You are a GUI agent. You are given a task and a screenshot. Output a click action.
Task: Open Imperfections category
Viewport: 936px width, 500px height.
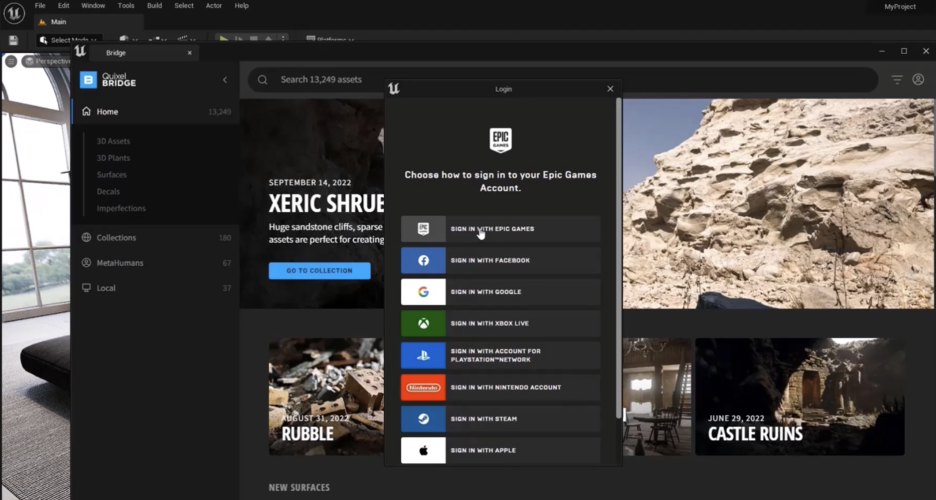pyautogui.click(x=121, y=208)
